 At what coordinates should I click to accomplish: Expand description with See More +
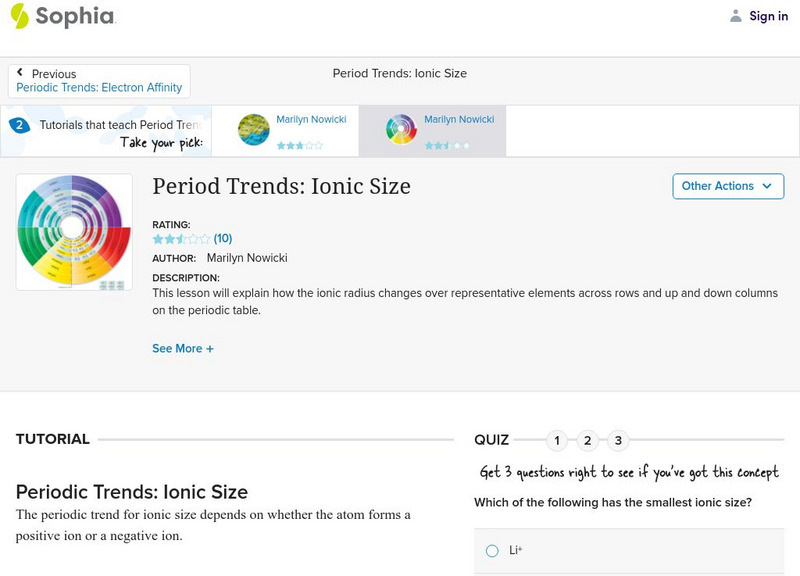[183, 349]
